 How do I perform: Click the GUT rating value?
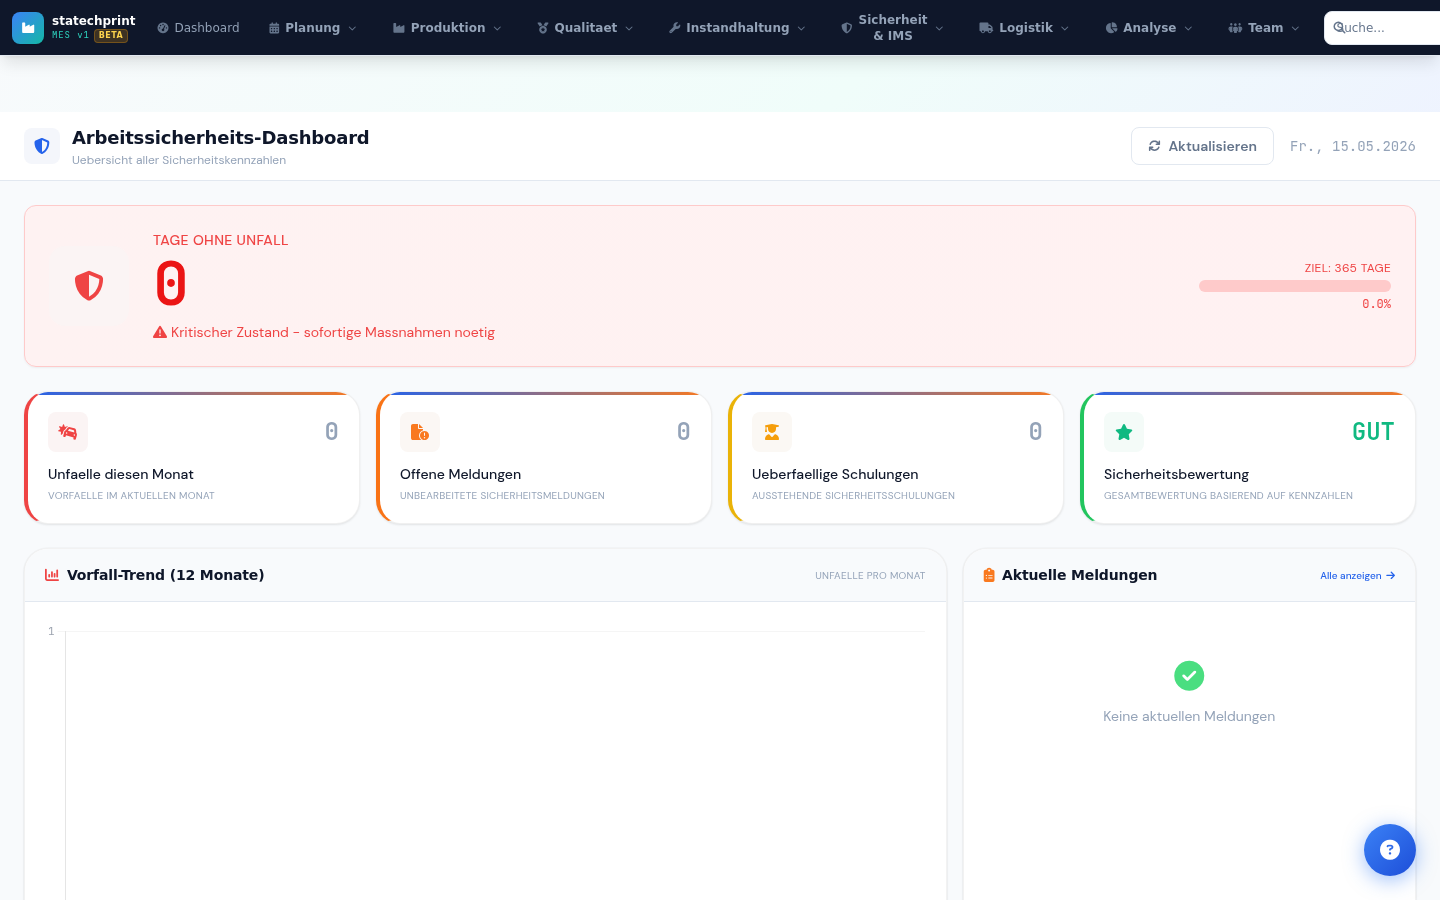point(1373,432)
